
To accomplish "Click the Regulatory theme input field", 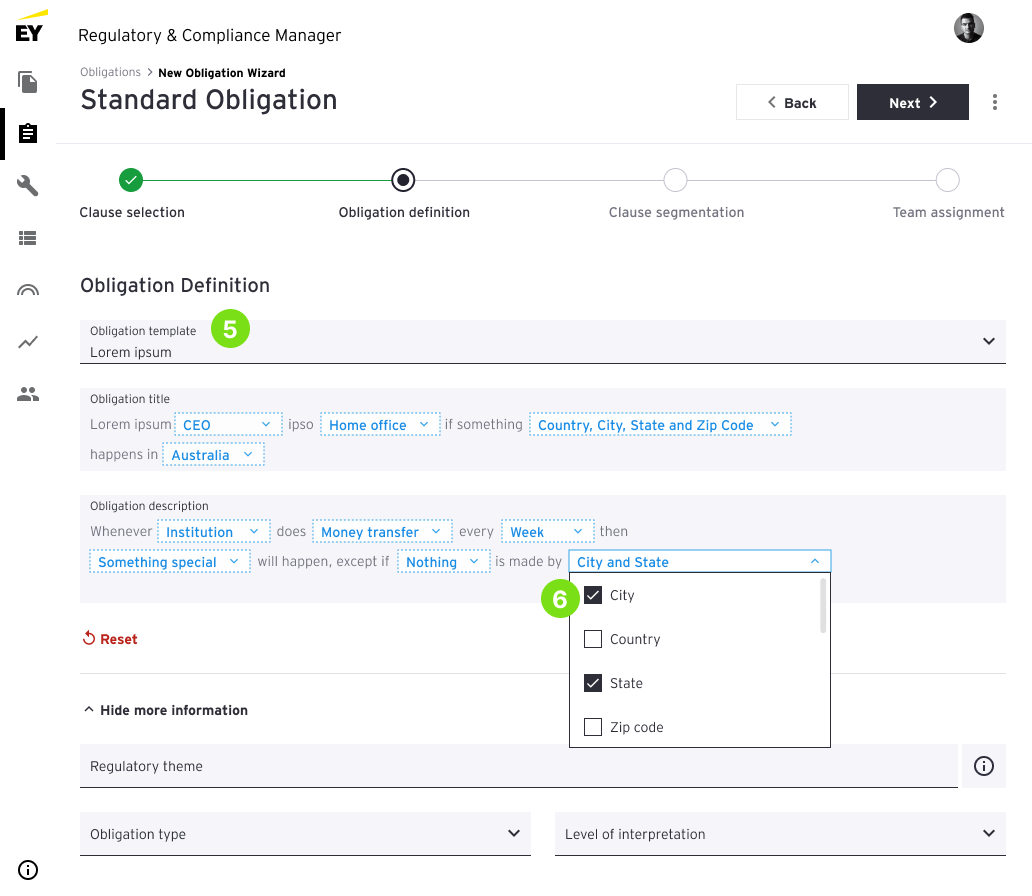I will 518,766.
